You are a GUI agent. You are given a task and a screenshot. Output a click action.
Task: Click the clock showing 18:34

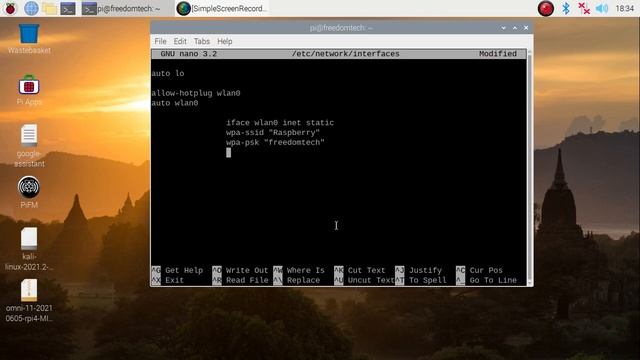tap(624, 8)
